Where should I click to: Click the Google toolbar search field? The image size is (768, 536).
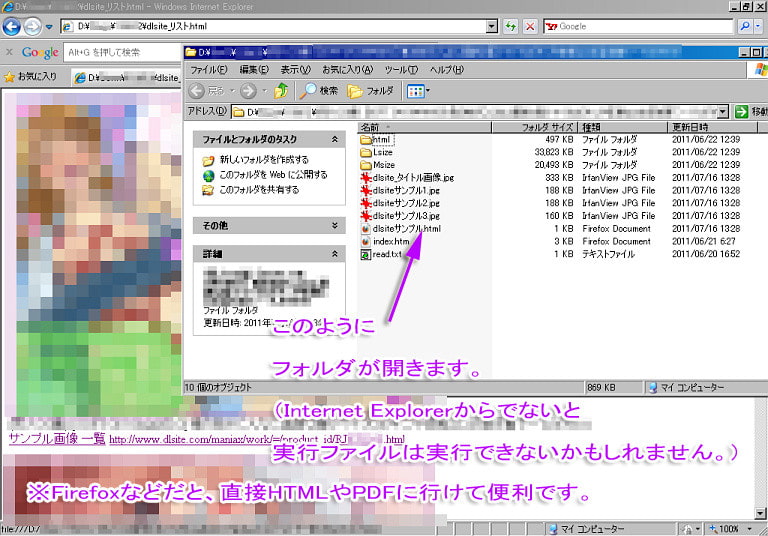click(x=122, y=52)
